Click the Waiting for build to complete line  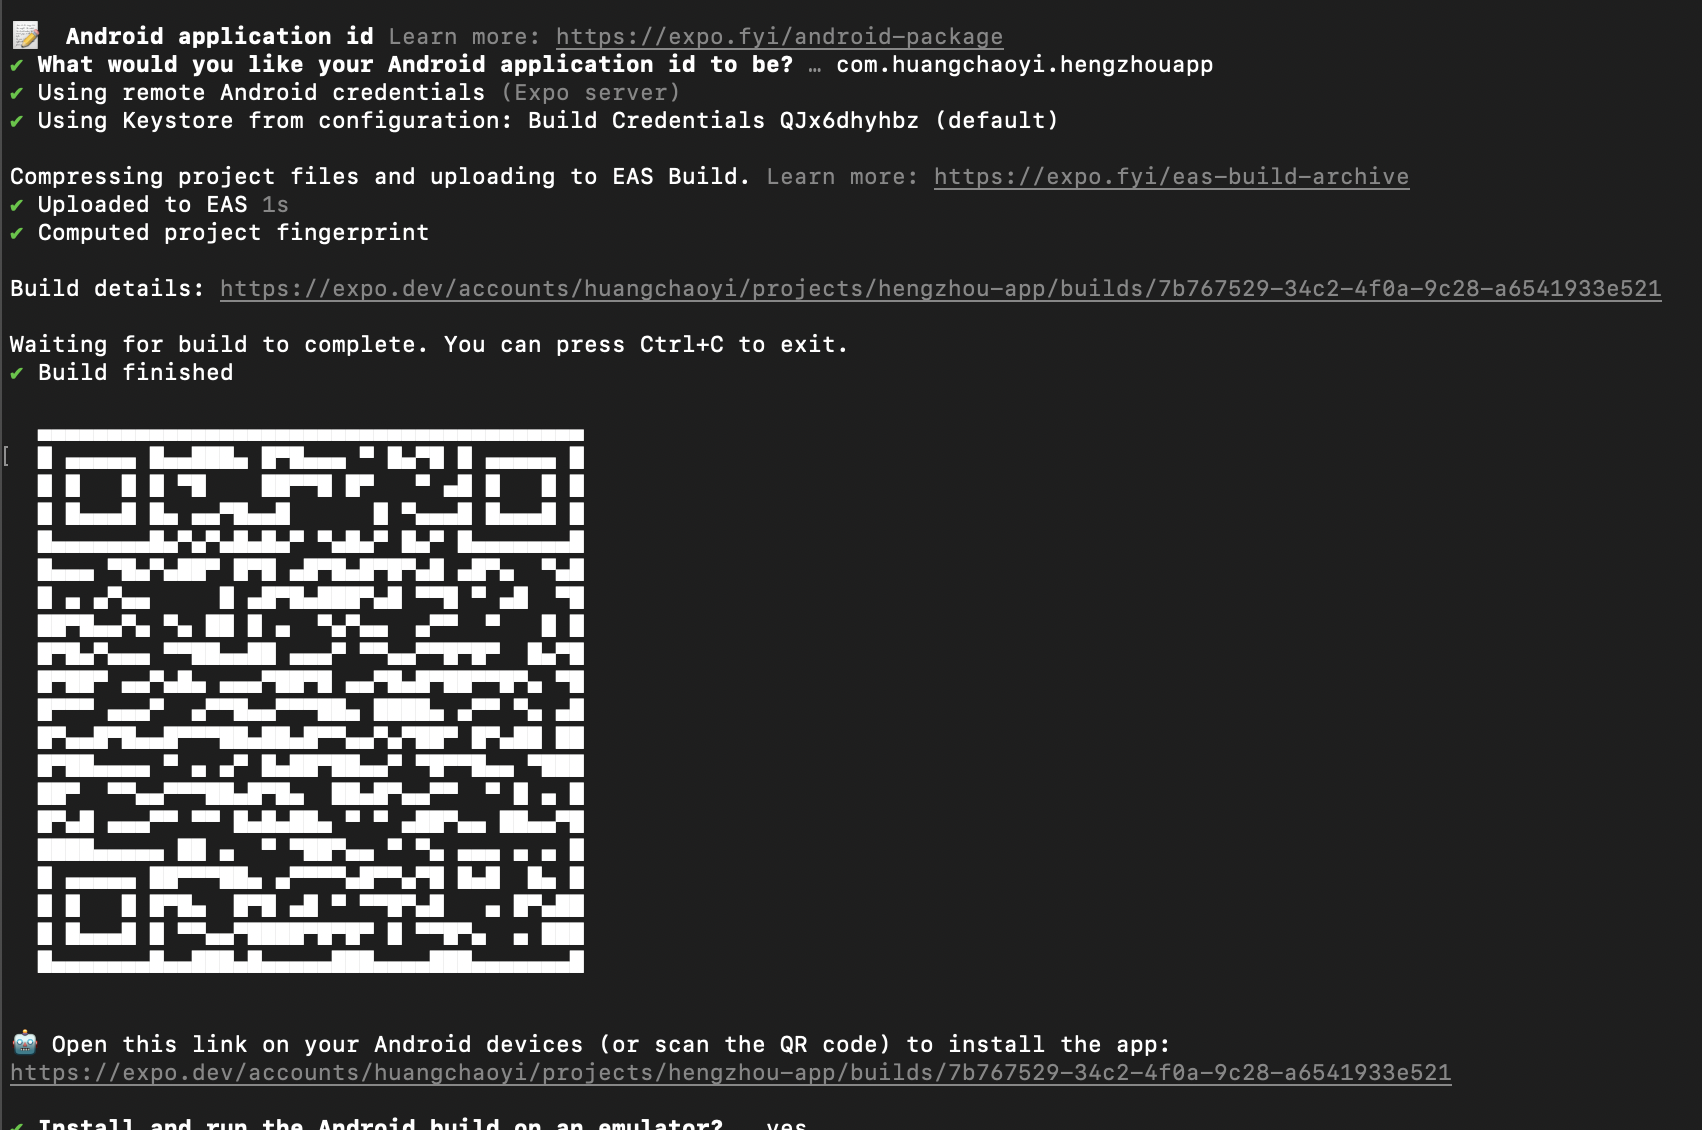429,345
